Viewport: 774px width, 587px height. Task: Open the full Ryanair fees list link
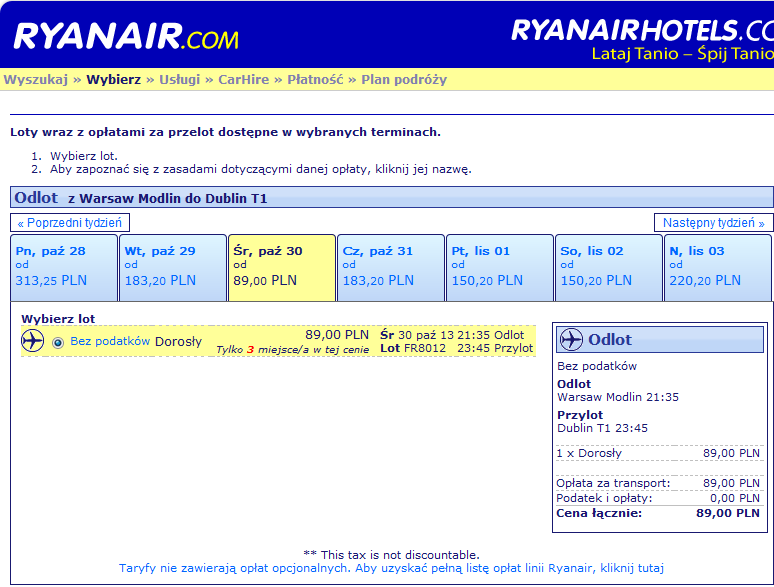(391, 568)
